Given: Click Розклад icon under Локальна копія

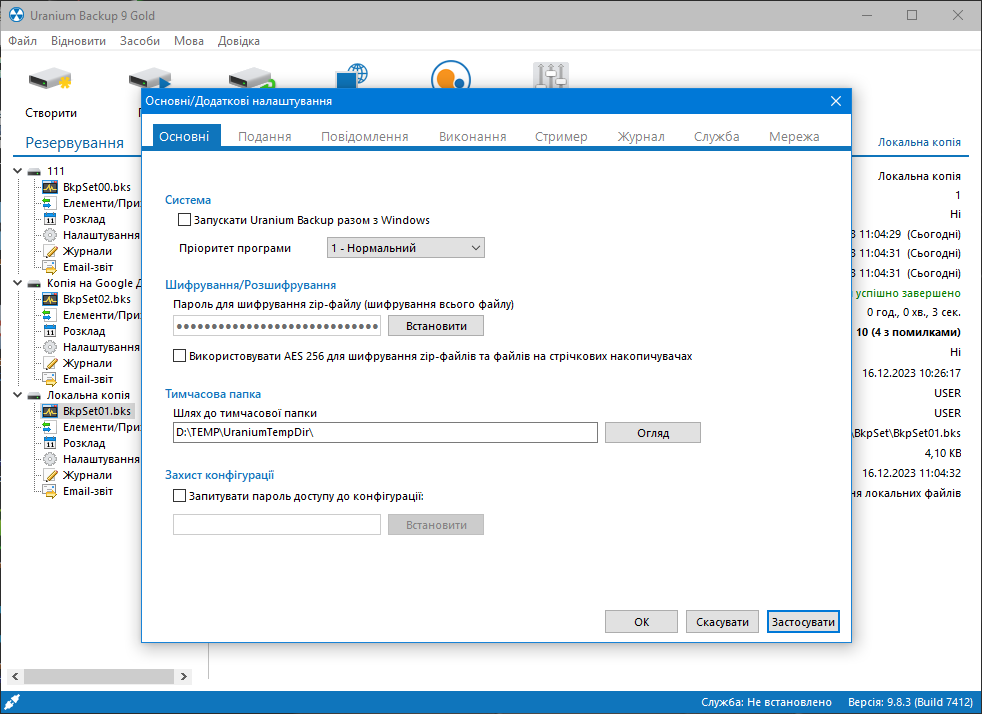Looking at the screenshot, I should click(x=50, y=443).
